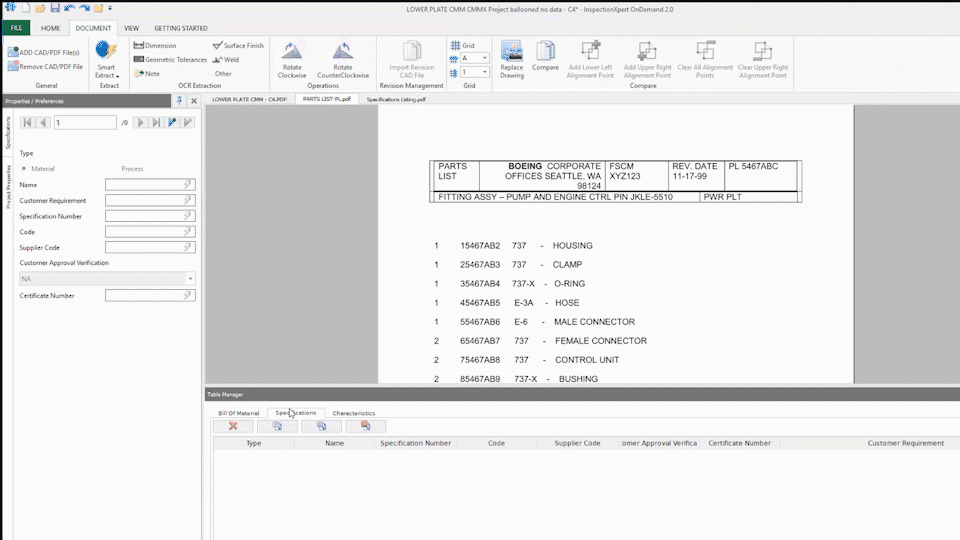Image resolution: width=960 pixels, height=540 pixels.
Task: Open the FILE menu button
Action: [x=16, y=28]
